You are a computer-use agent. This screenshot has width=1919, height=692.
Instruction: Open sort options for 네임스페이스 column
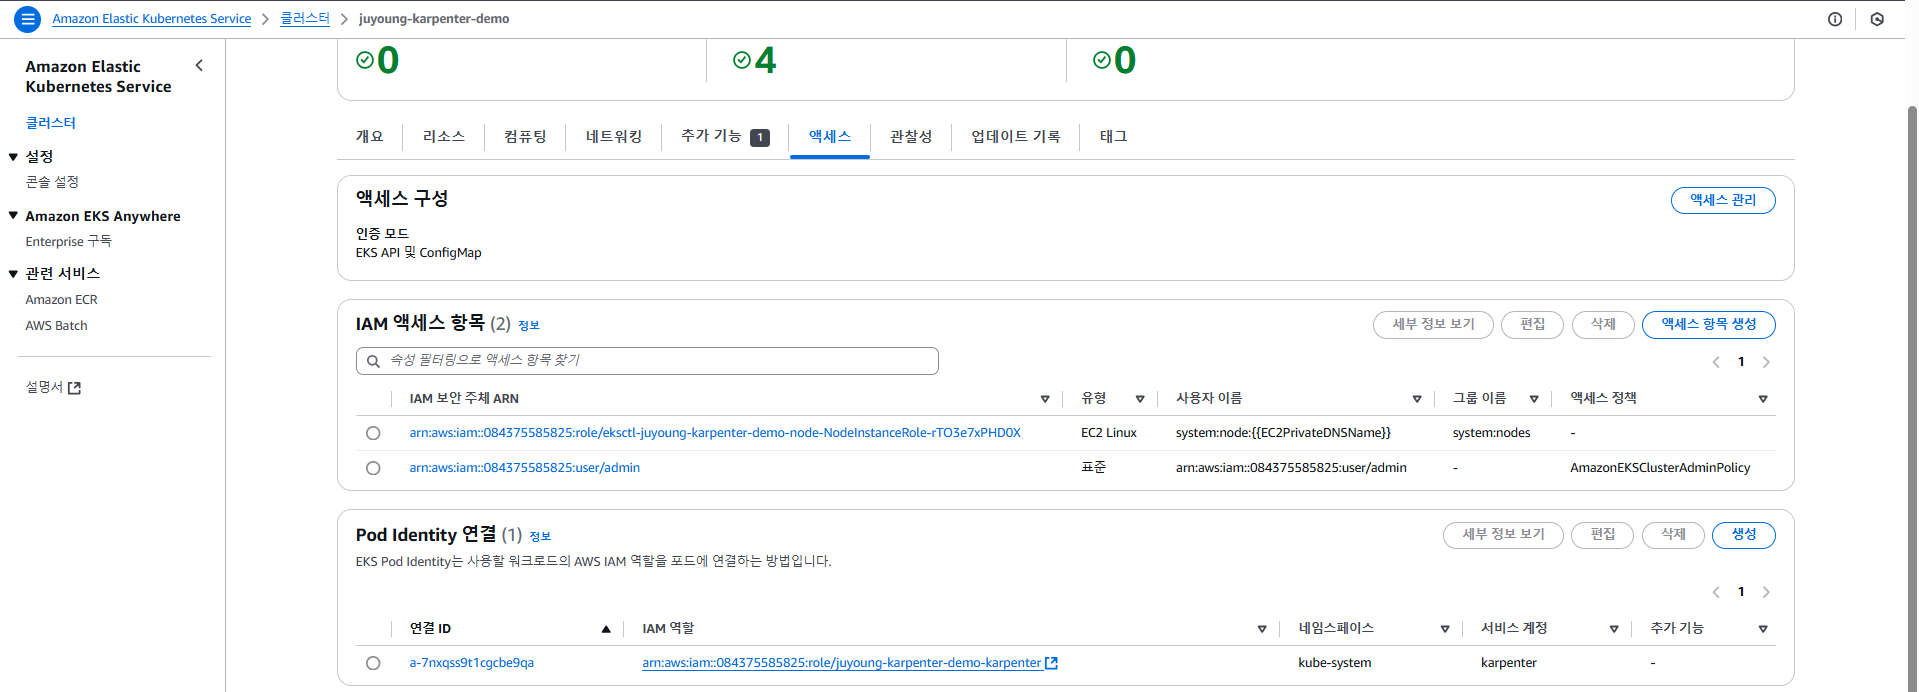[1445, 629]
